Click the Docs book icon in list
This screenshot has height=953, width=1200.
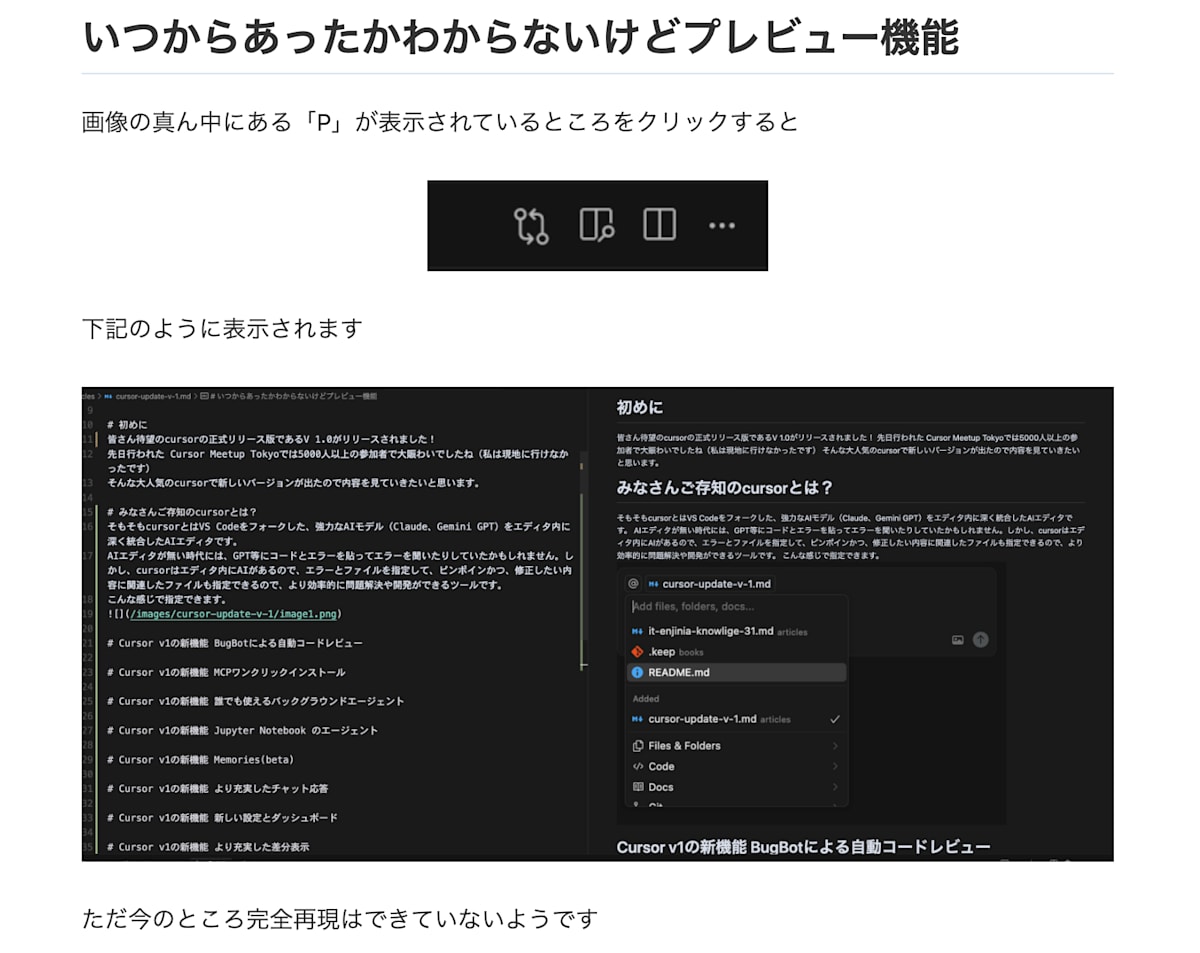click(x=638, y=787)
